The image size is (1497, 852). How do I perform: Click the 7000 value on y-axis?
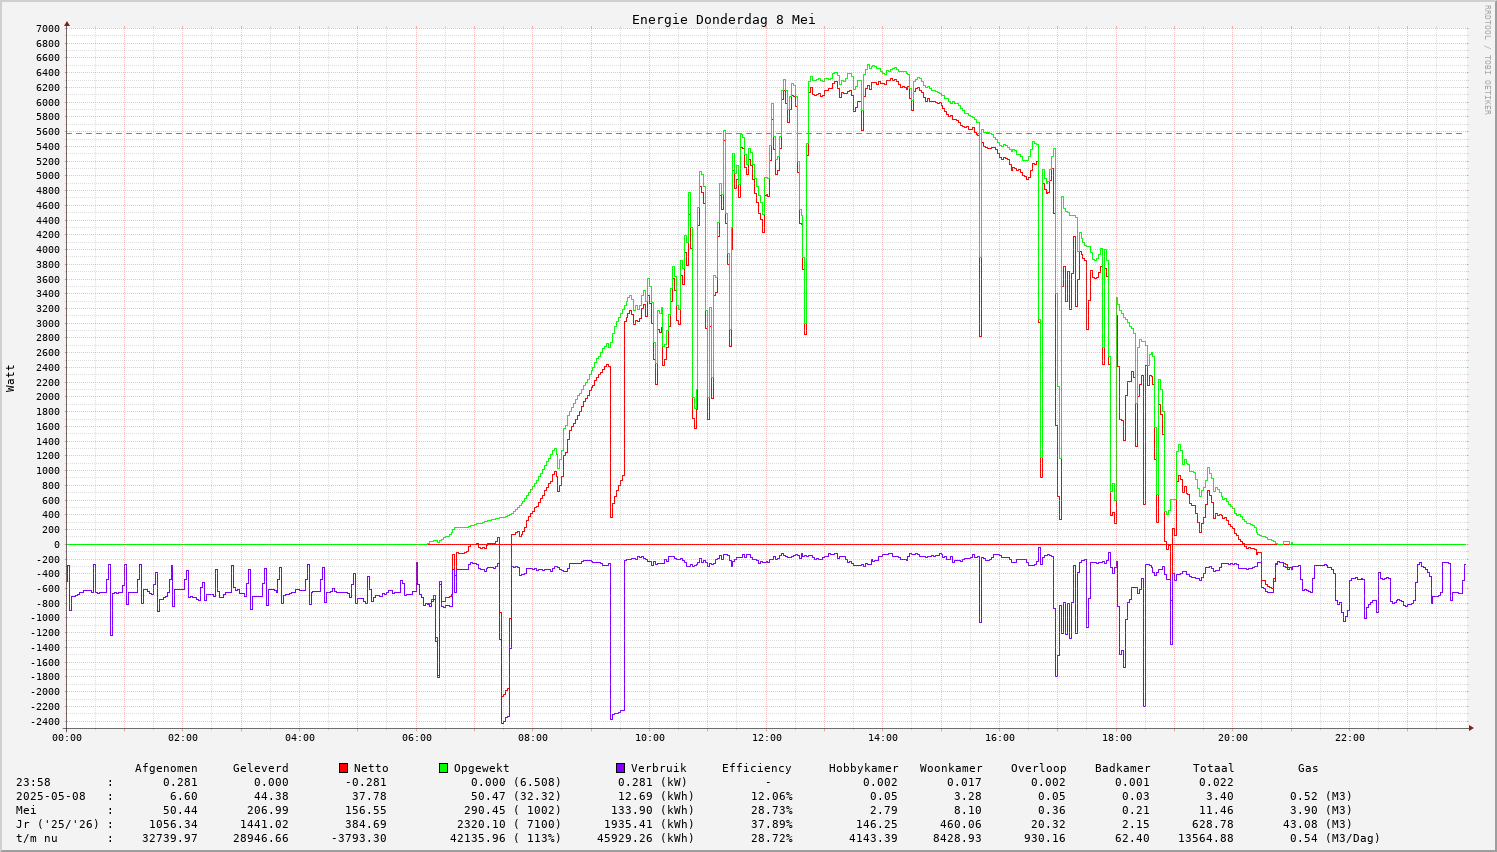click(48, 29)
